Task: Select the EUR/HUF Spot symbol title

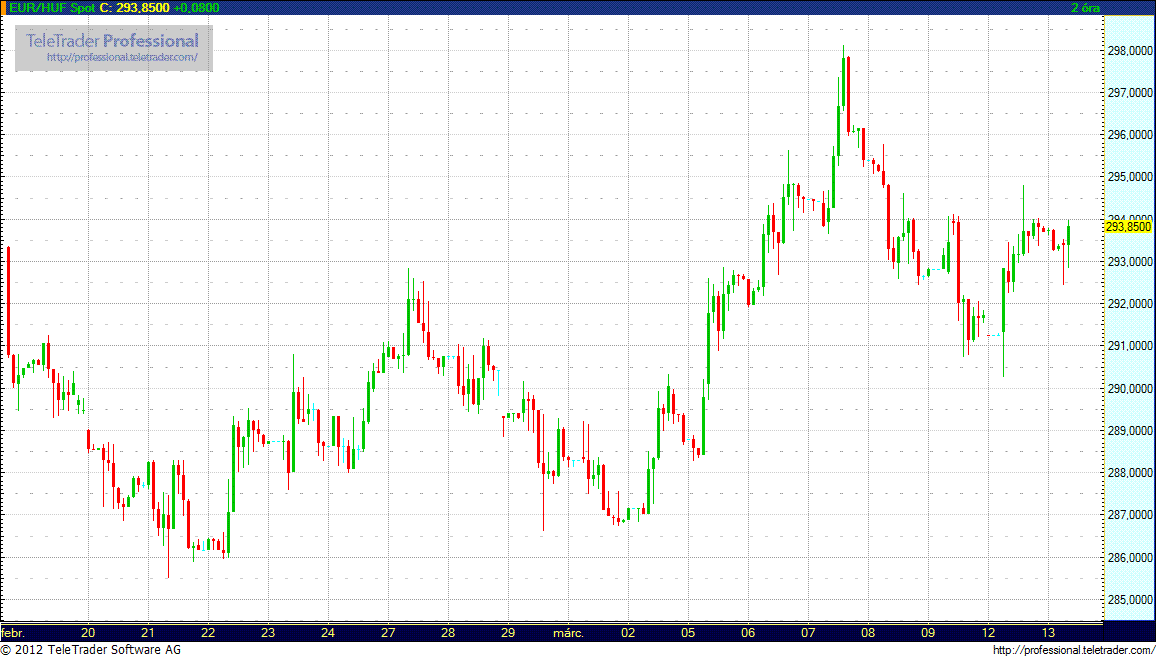Action: tap(47, 7)
